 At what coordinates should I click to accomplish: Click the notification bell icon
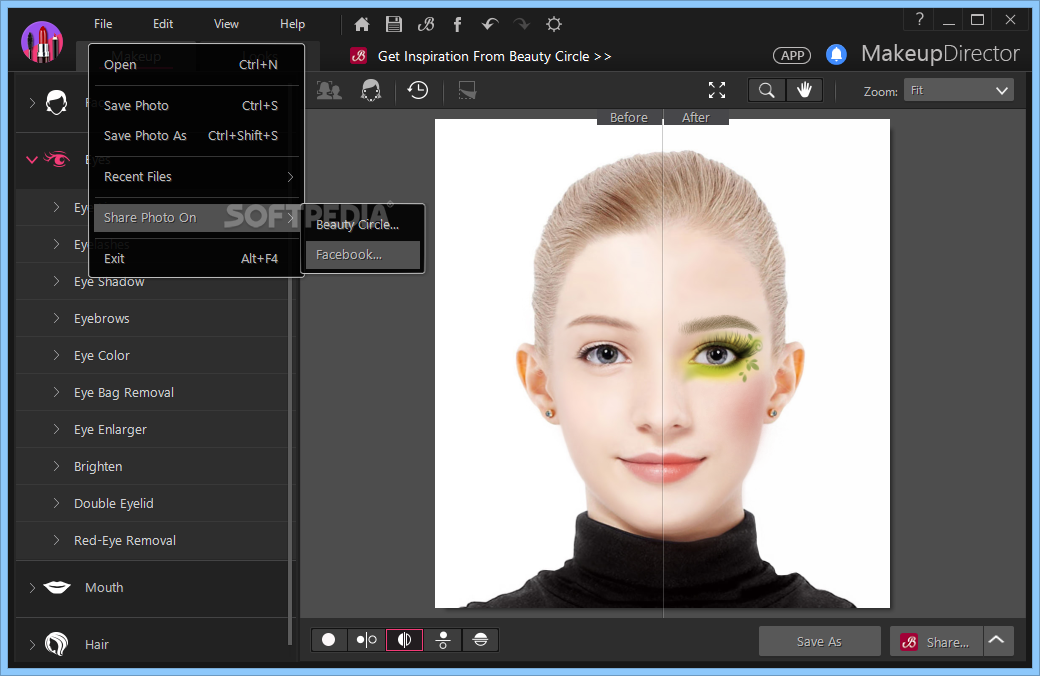[x=836, y=54]
